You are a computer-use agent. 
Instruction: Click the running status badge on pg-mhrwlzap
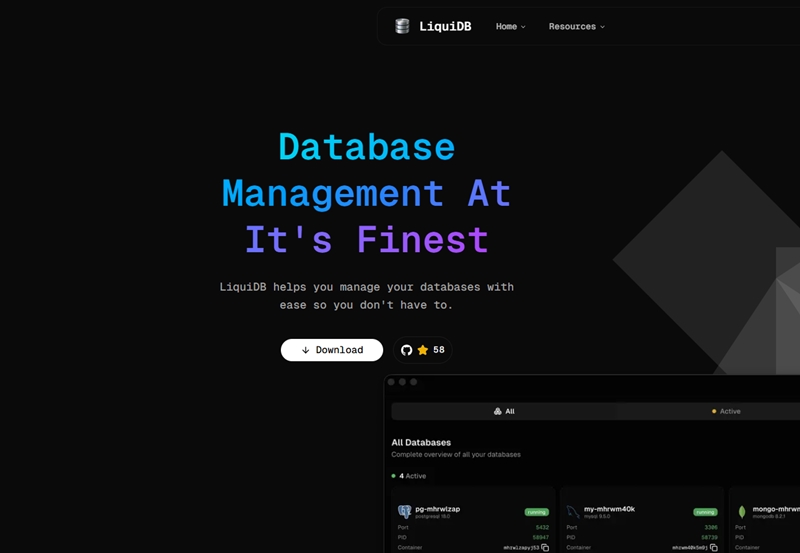click(537, 512)
